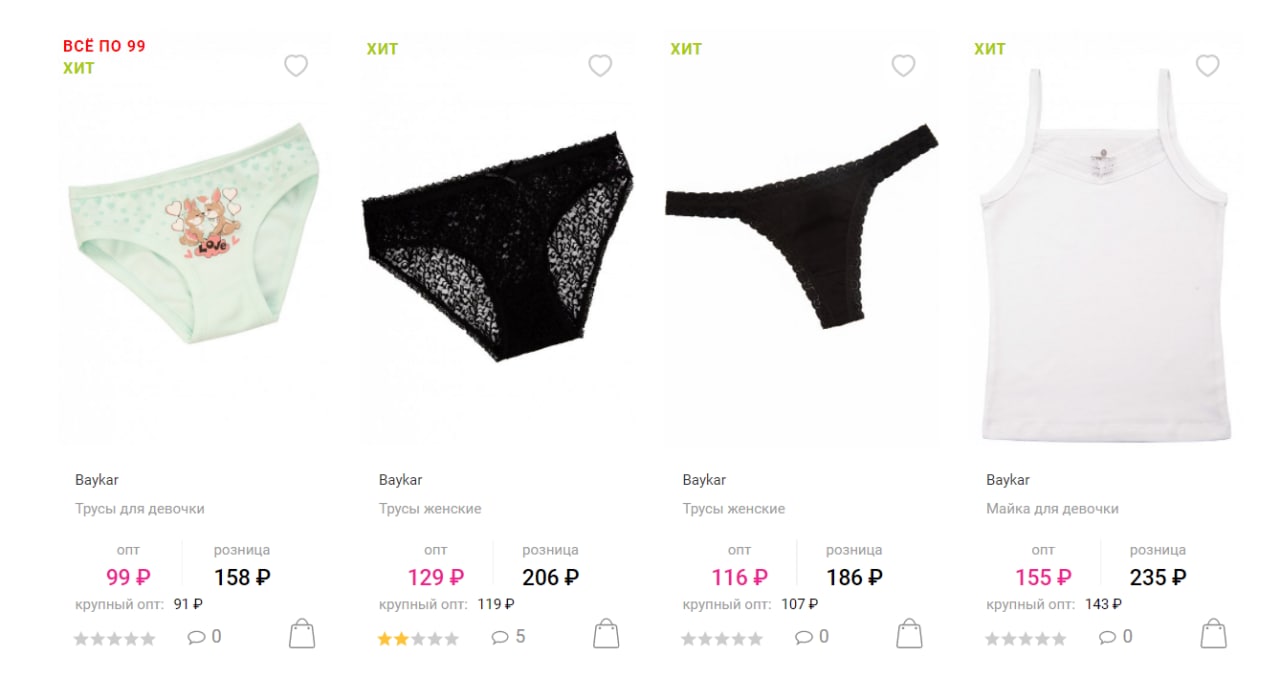Open the Майка для девочки product link

[x=1052, y=509]
